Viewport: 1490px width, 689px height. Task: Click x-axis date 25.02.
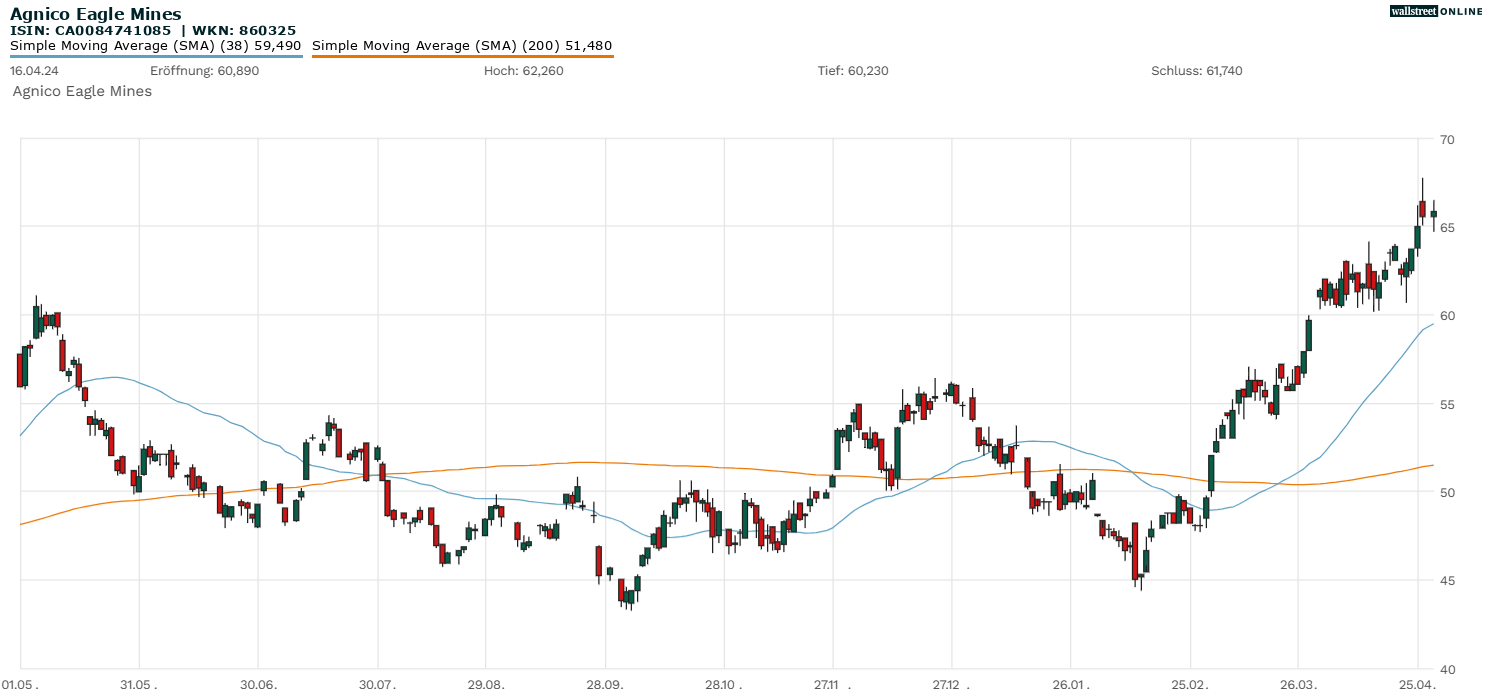click(x=1189, y=683)
